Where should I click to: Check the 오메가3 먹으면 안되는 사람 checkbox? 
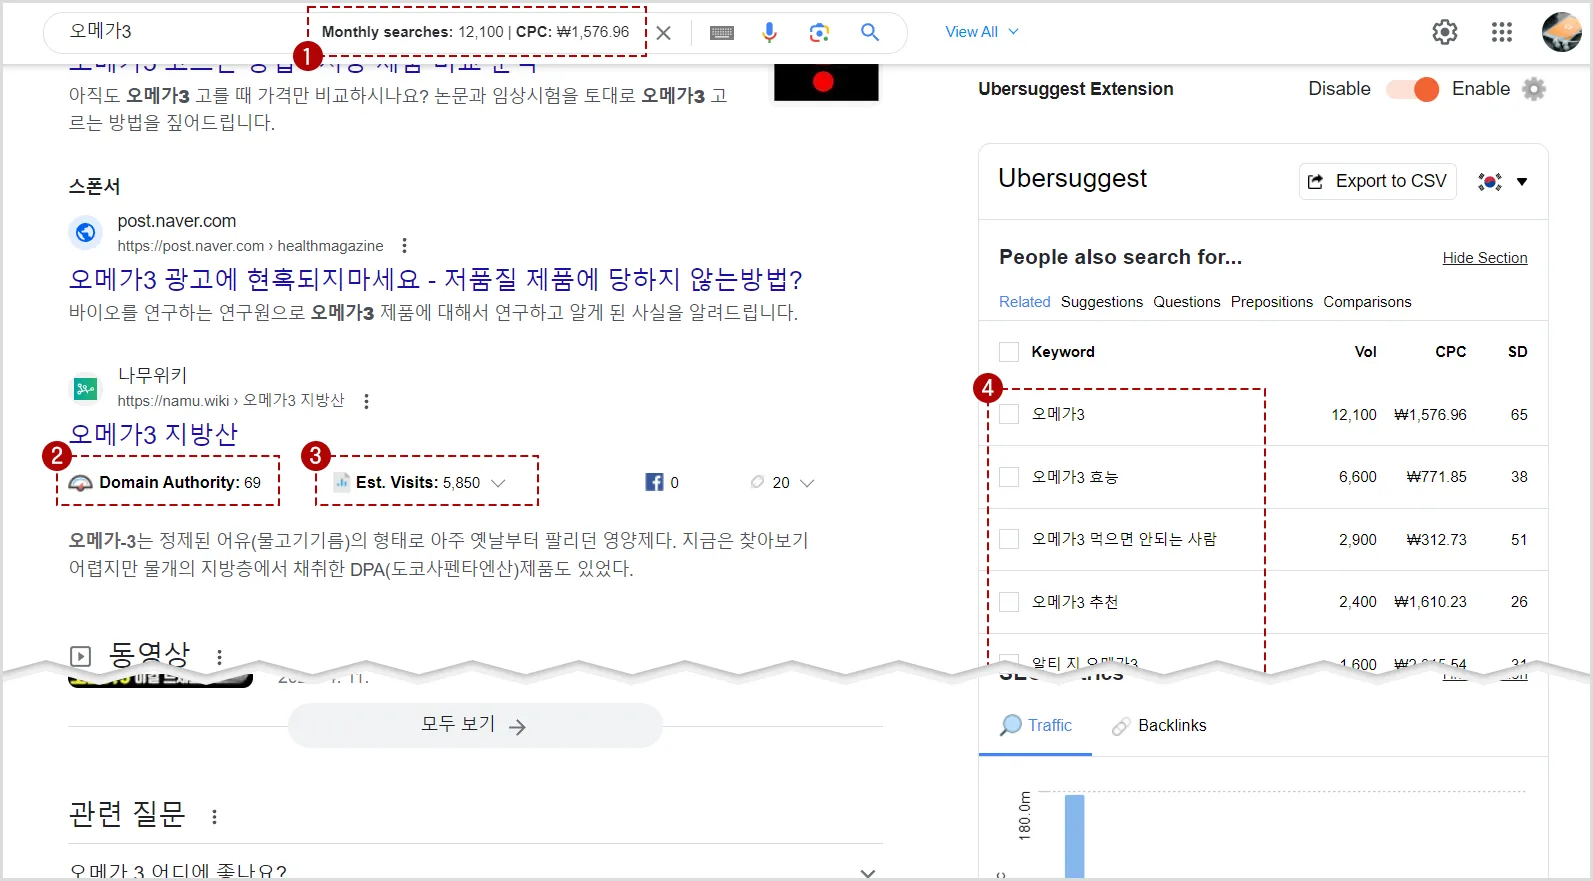pyautogui.click(x=1009, y=539)
